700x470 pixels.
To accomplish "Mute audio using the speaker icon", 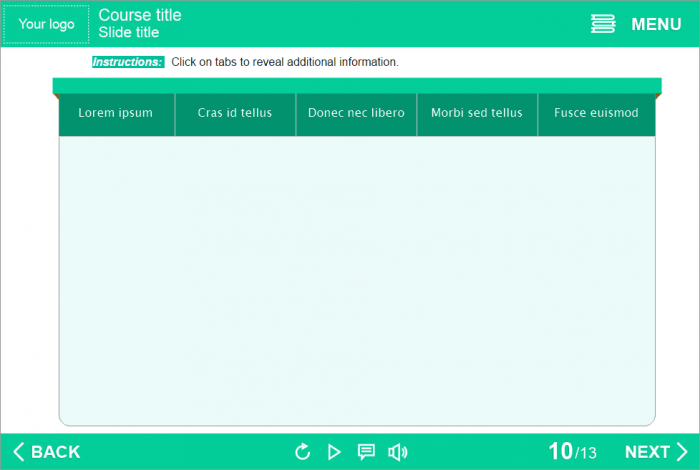I will 397,452.
